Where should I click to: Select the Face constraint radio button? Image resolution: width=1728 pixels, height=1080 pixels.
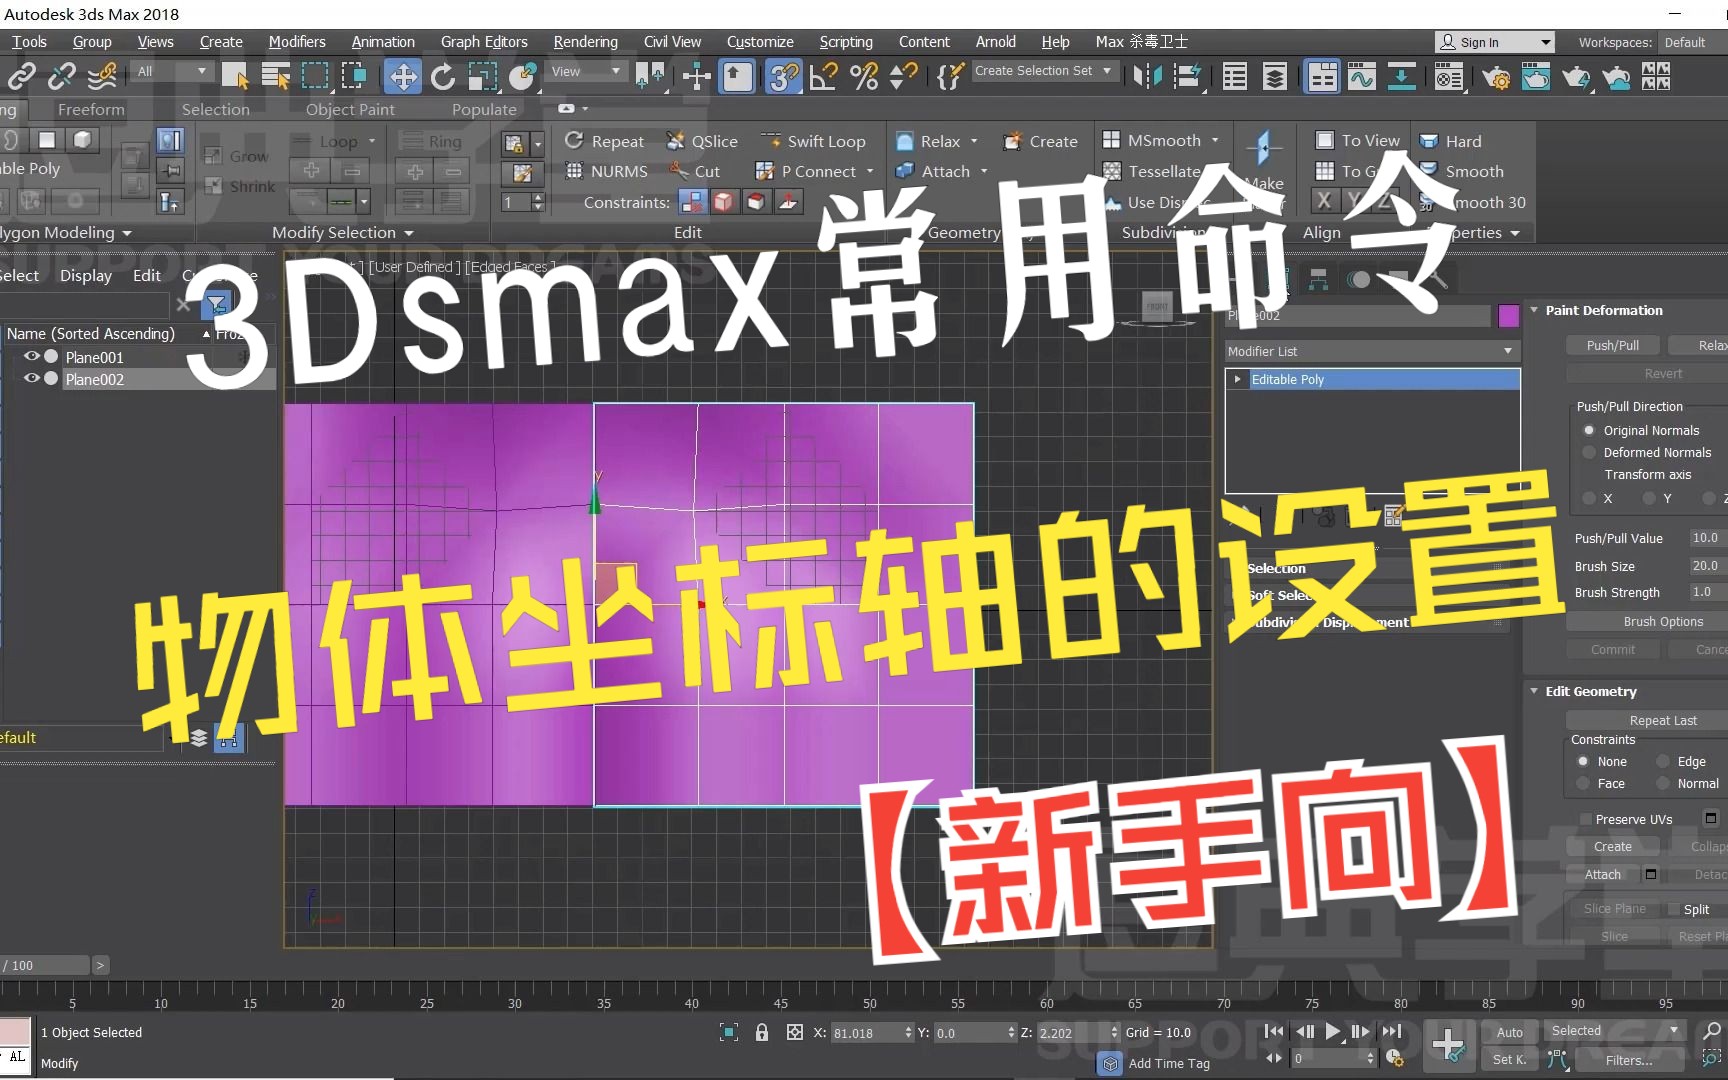(x=1583, y=783)
